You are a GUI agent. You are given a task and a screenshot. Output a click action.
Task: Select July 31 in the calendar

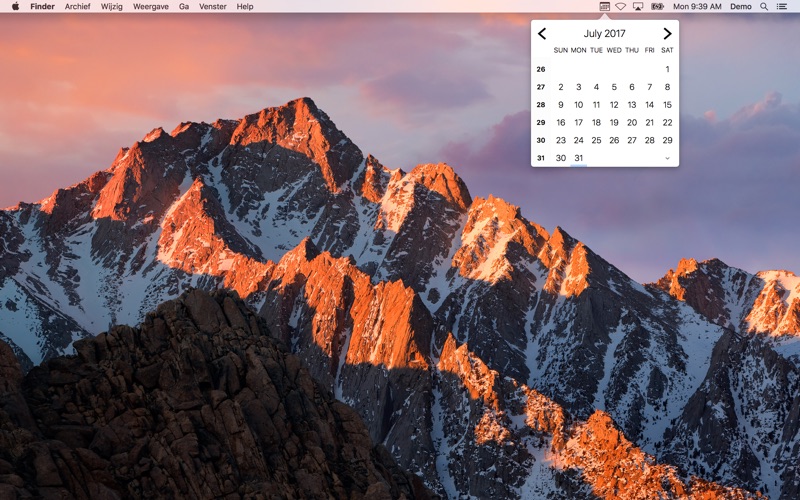point(578,158)
